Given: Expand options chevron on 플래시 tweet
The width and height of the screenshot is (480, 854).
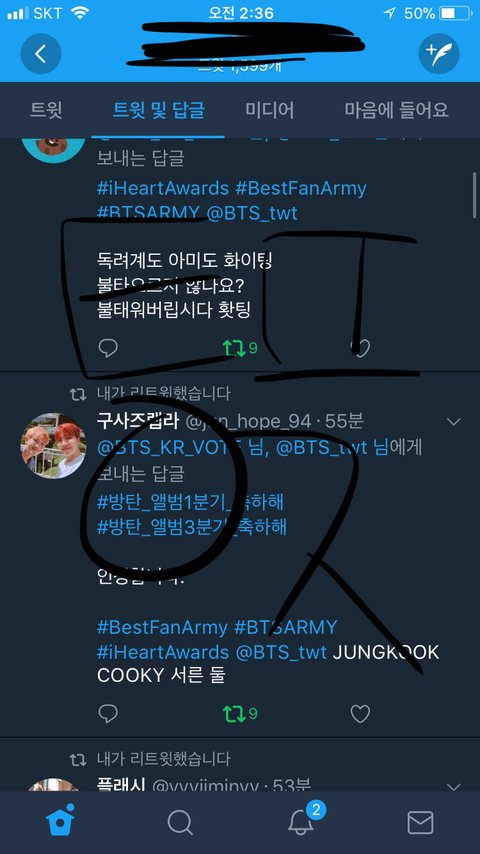Looking at the screenshot, I should tap(453, 786).
